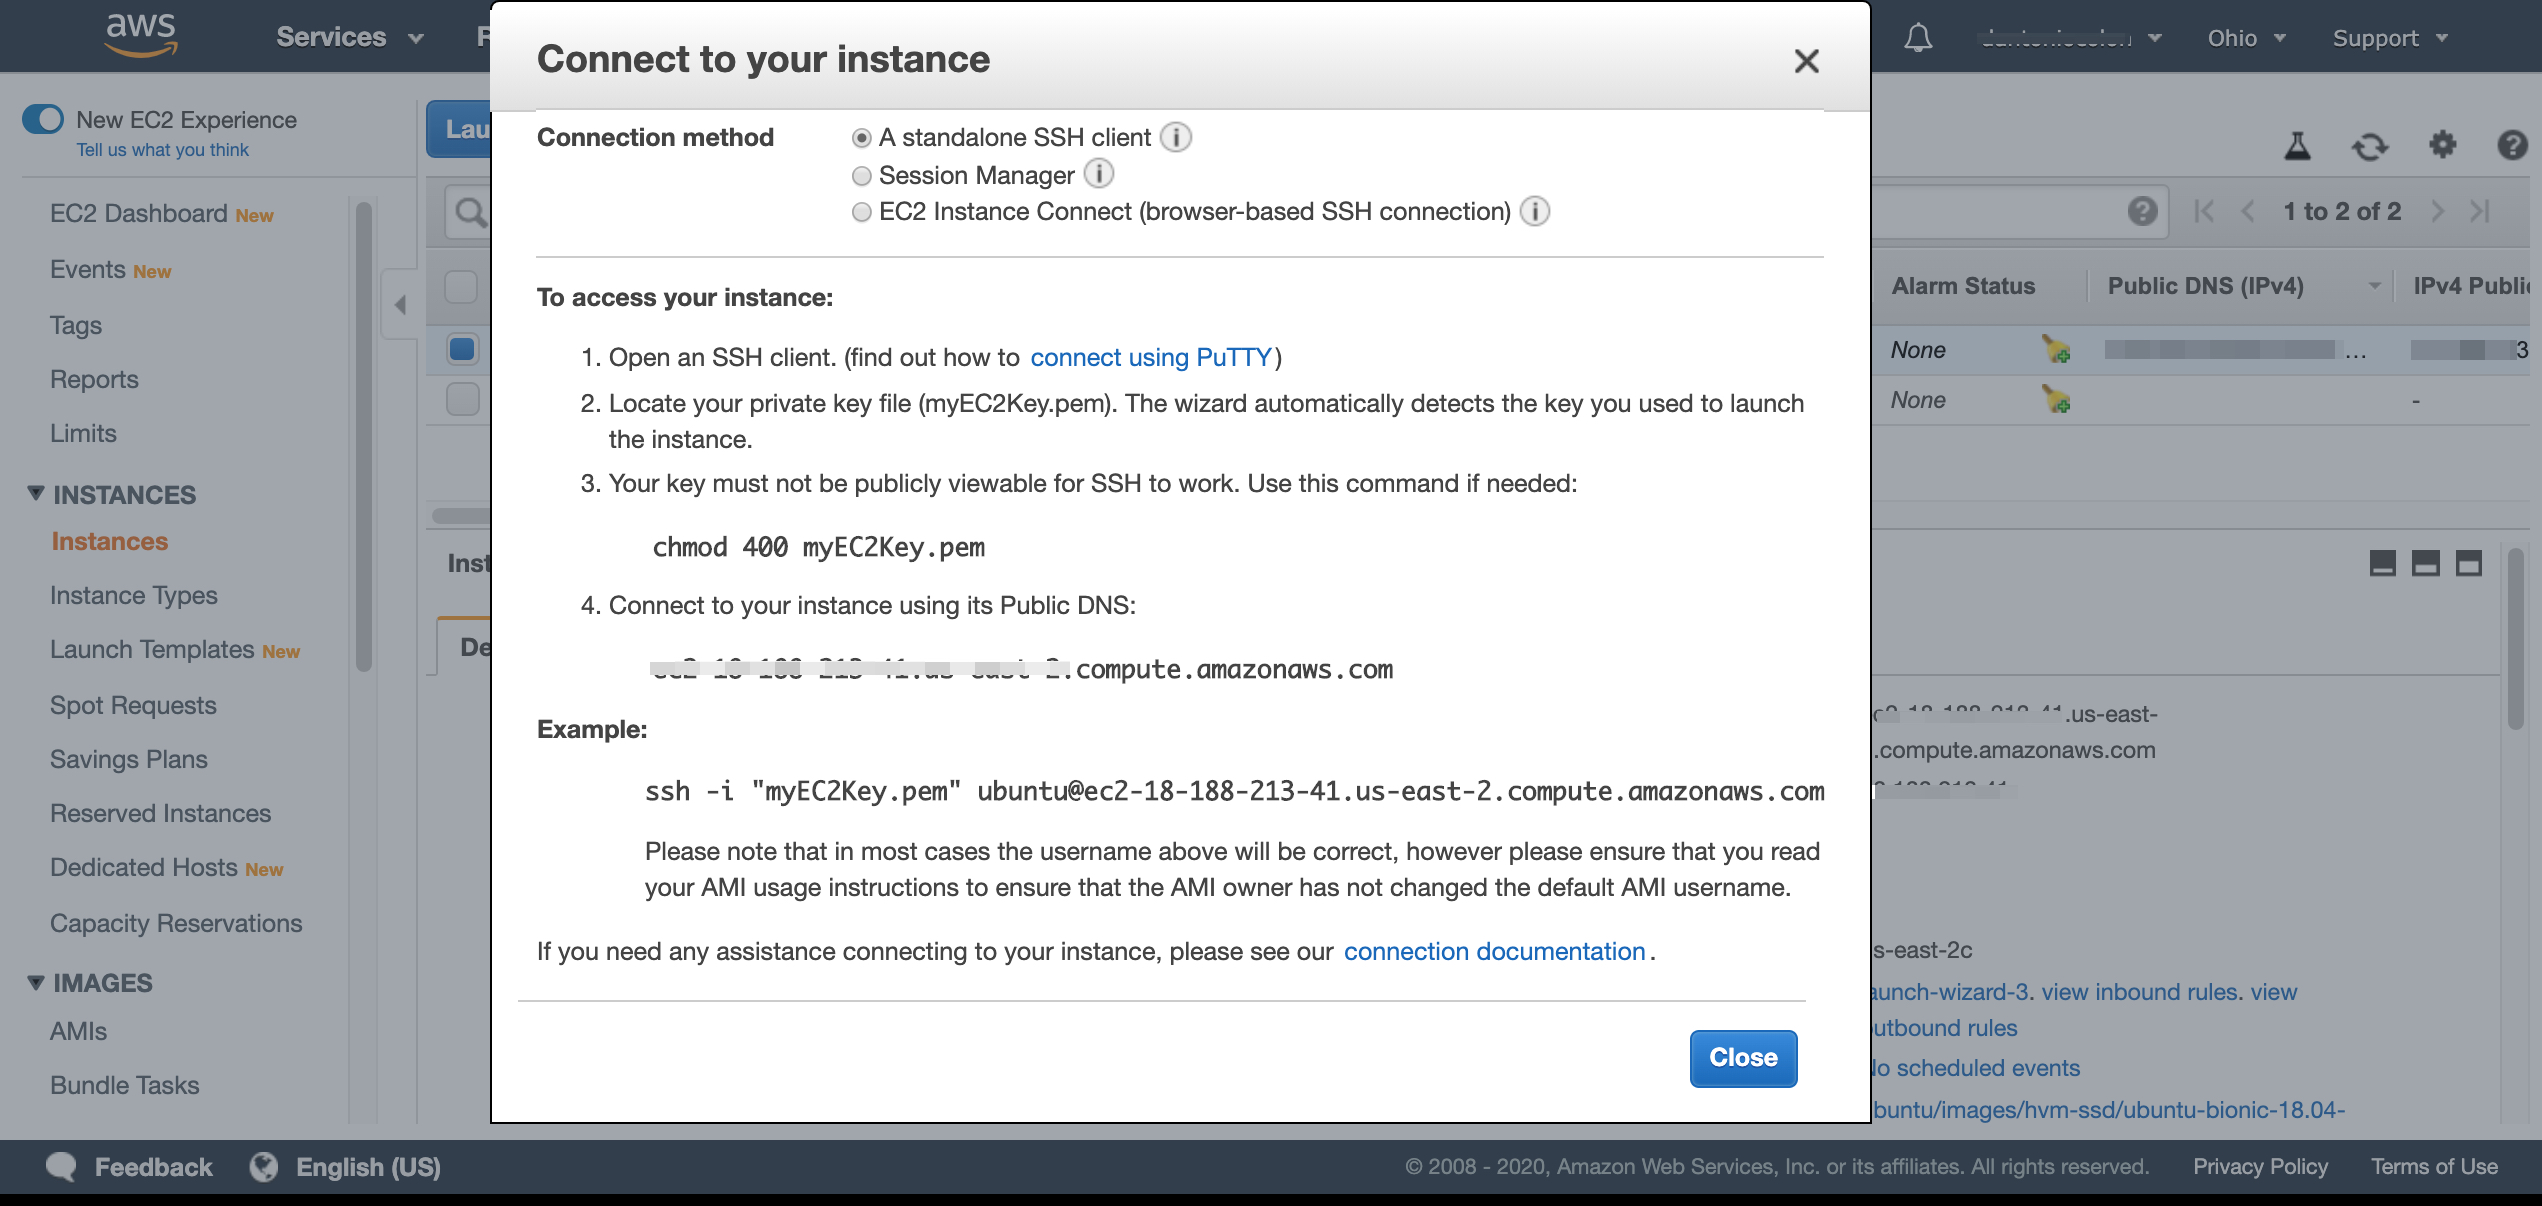Click the key icon beside the Public DNS entry

click(2056, 349)
